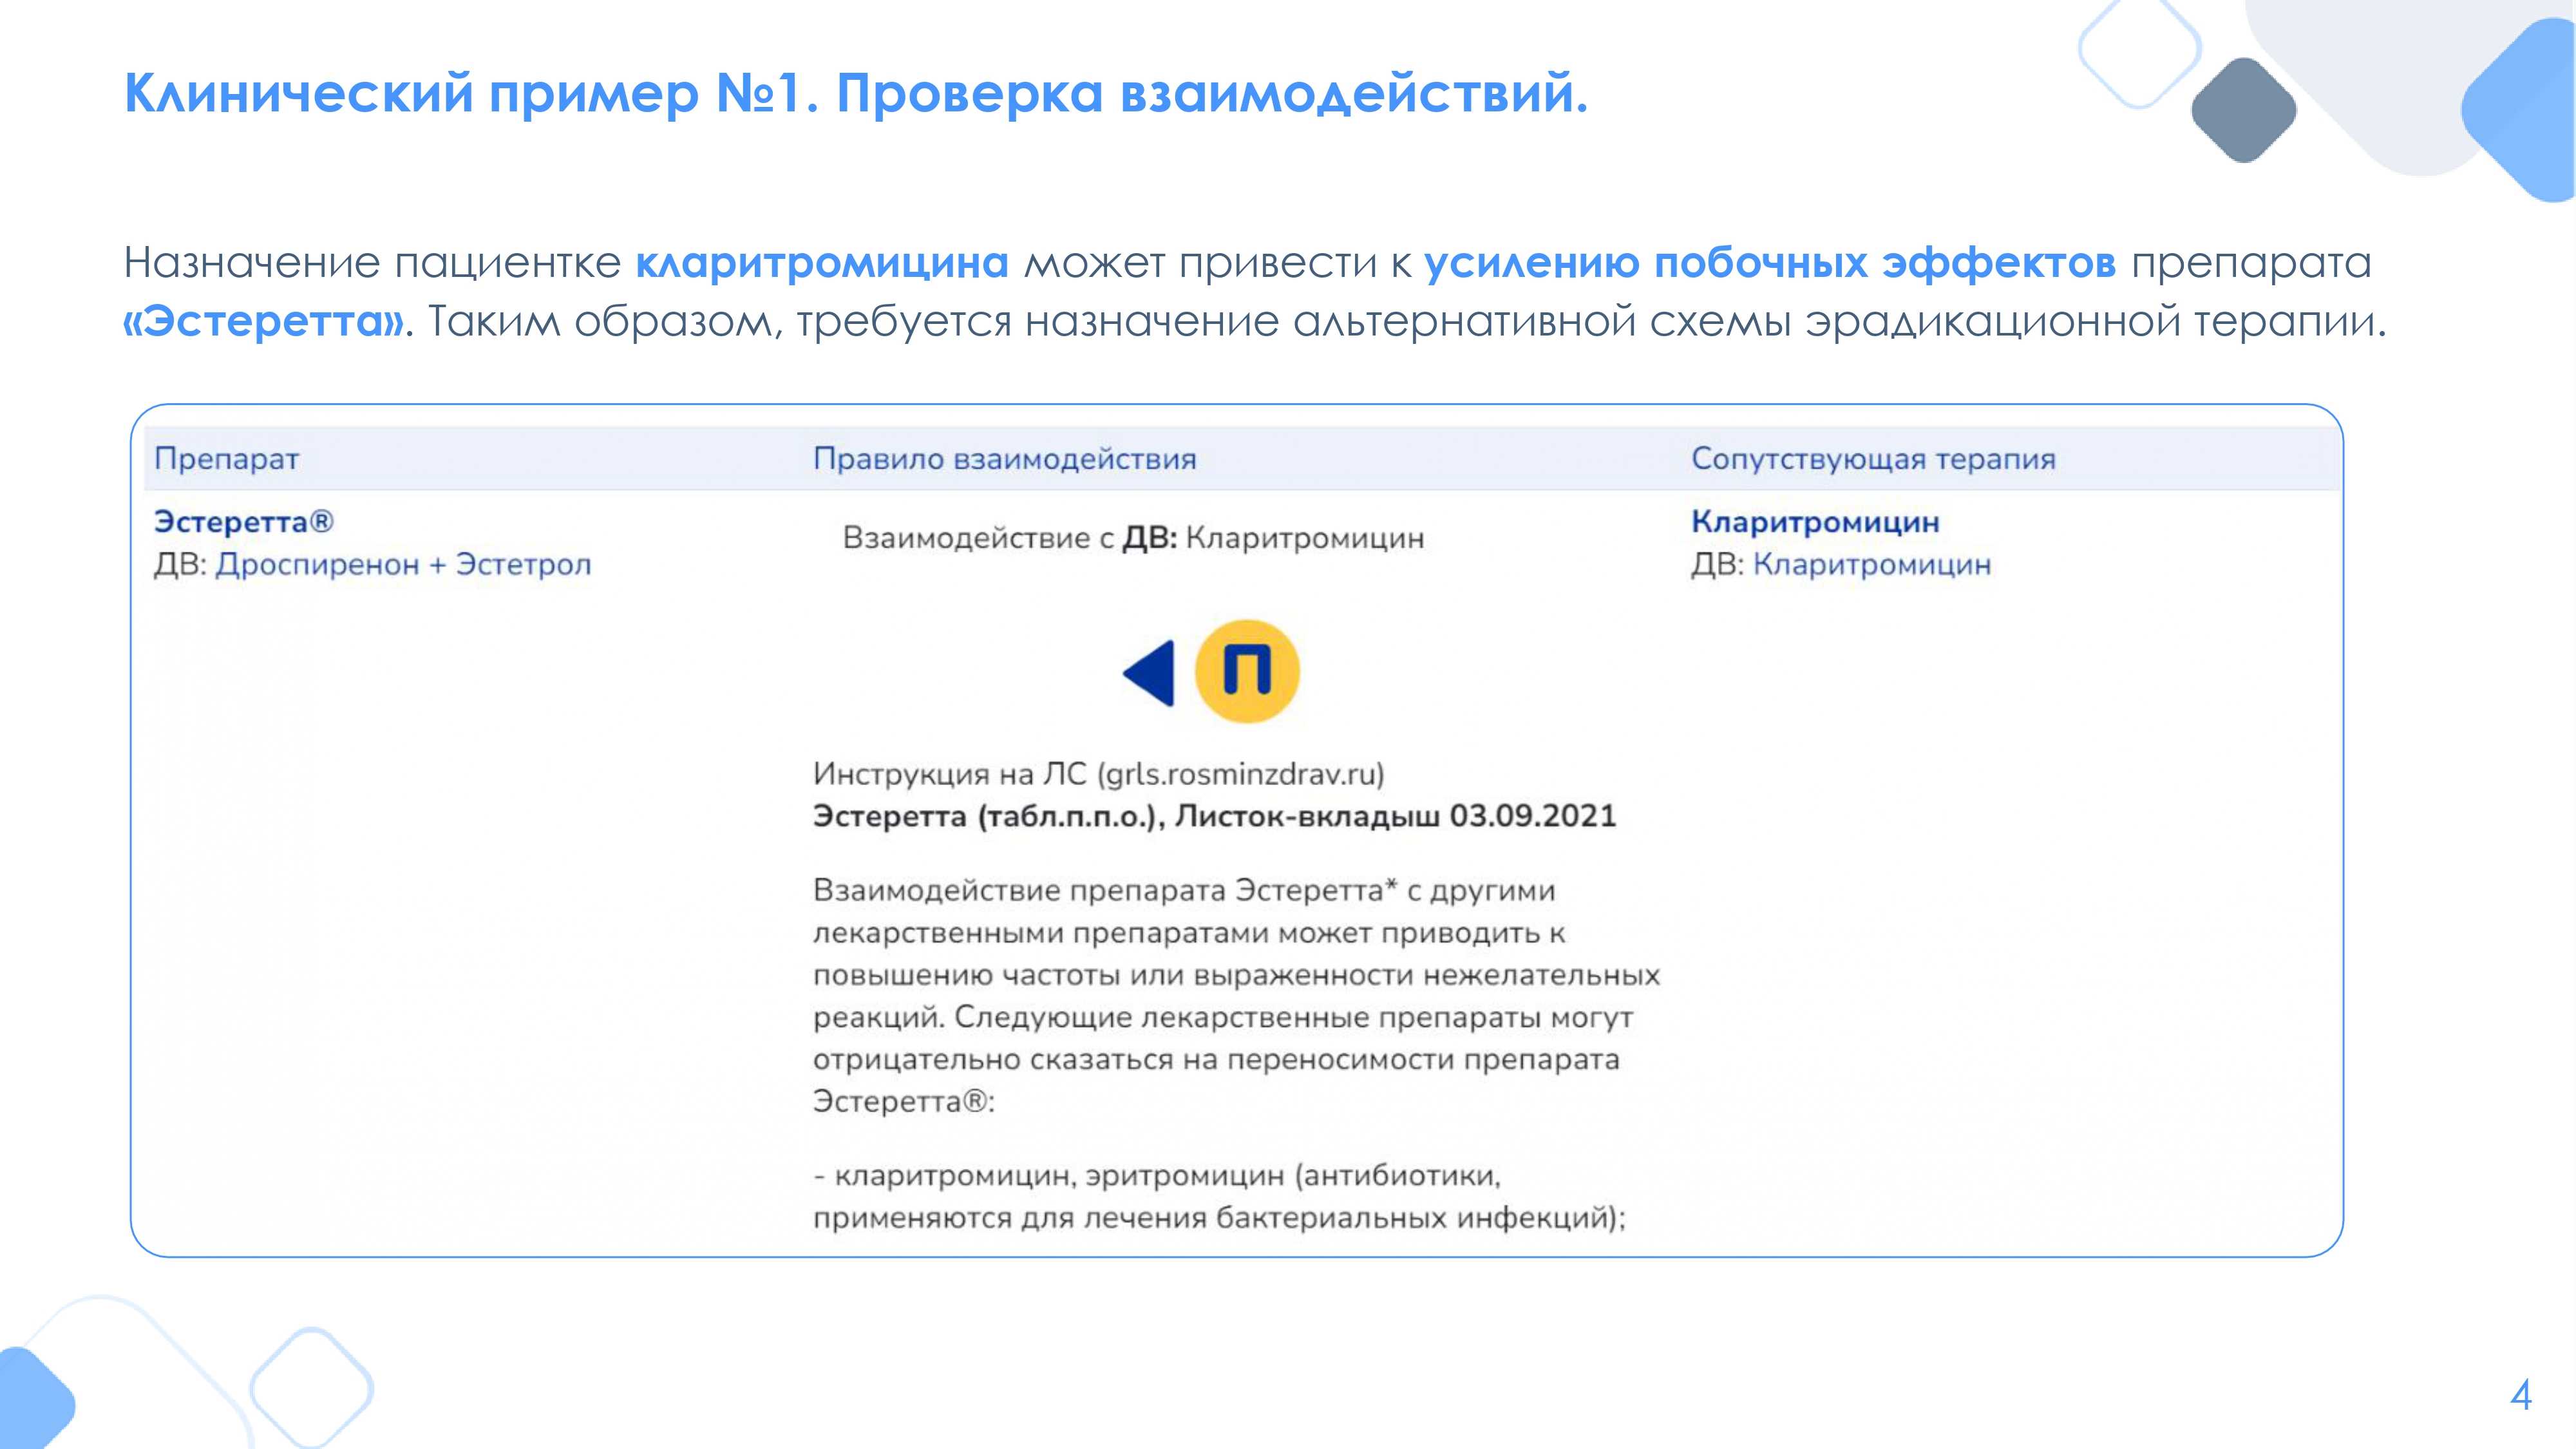Click the outlined diamond shape bottom left

pos(311,1388)
